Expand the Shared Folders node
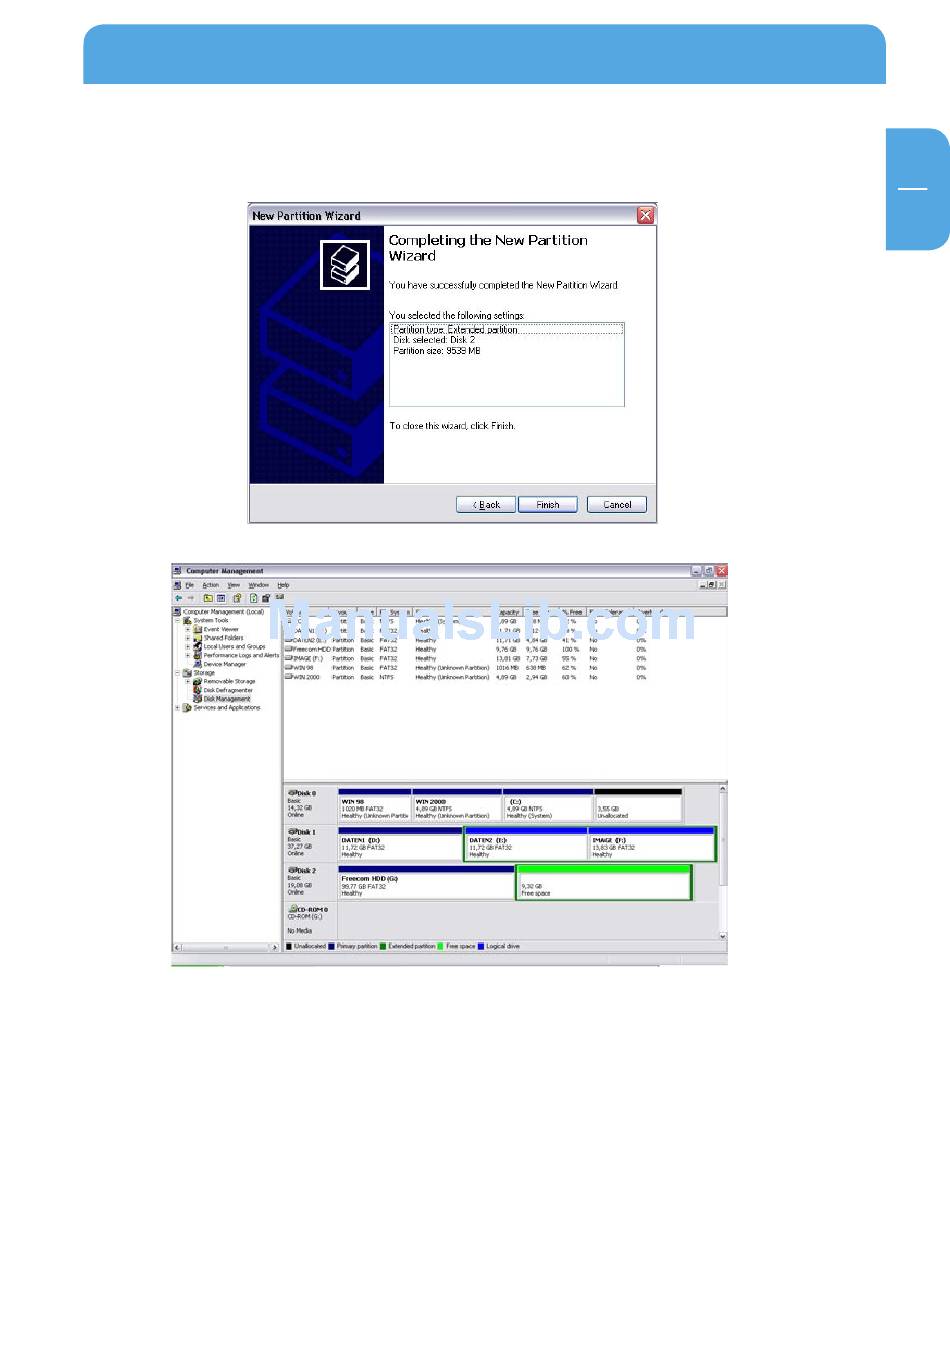Image resolution: width=950 pixels, height=1348 pixels. click(187, 637)
